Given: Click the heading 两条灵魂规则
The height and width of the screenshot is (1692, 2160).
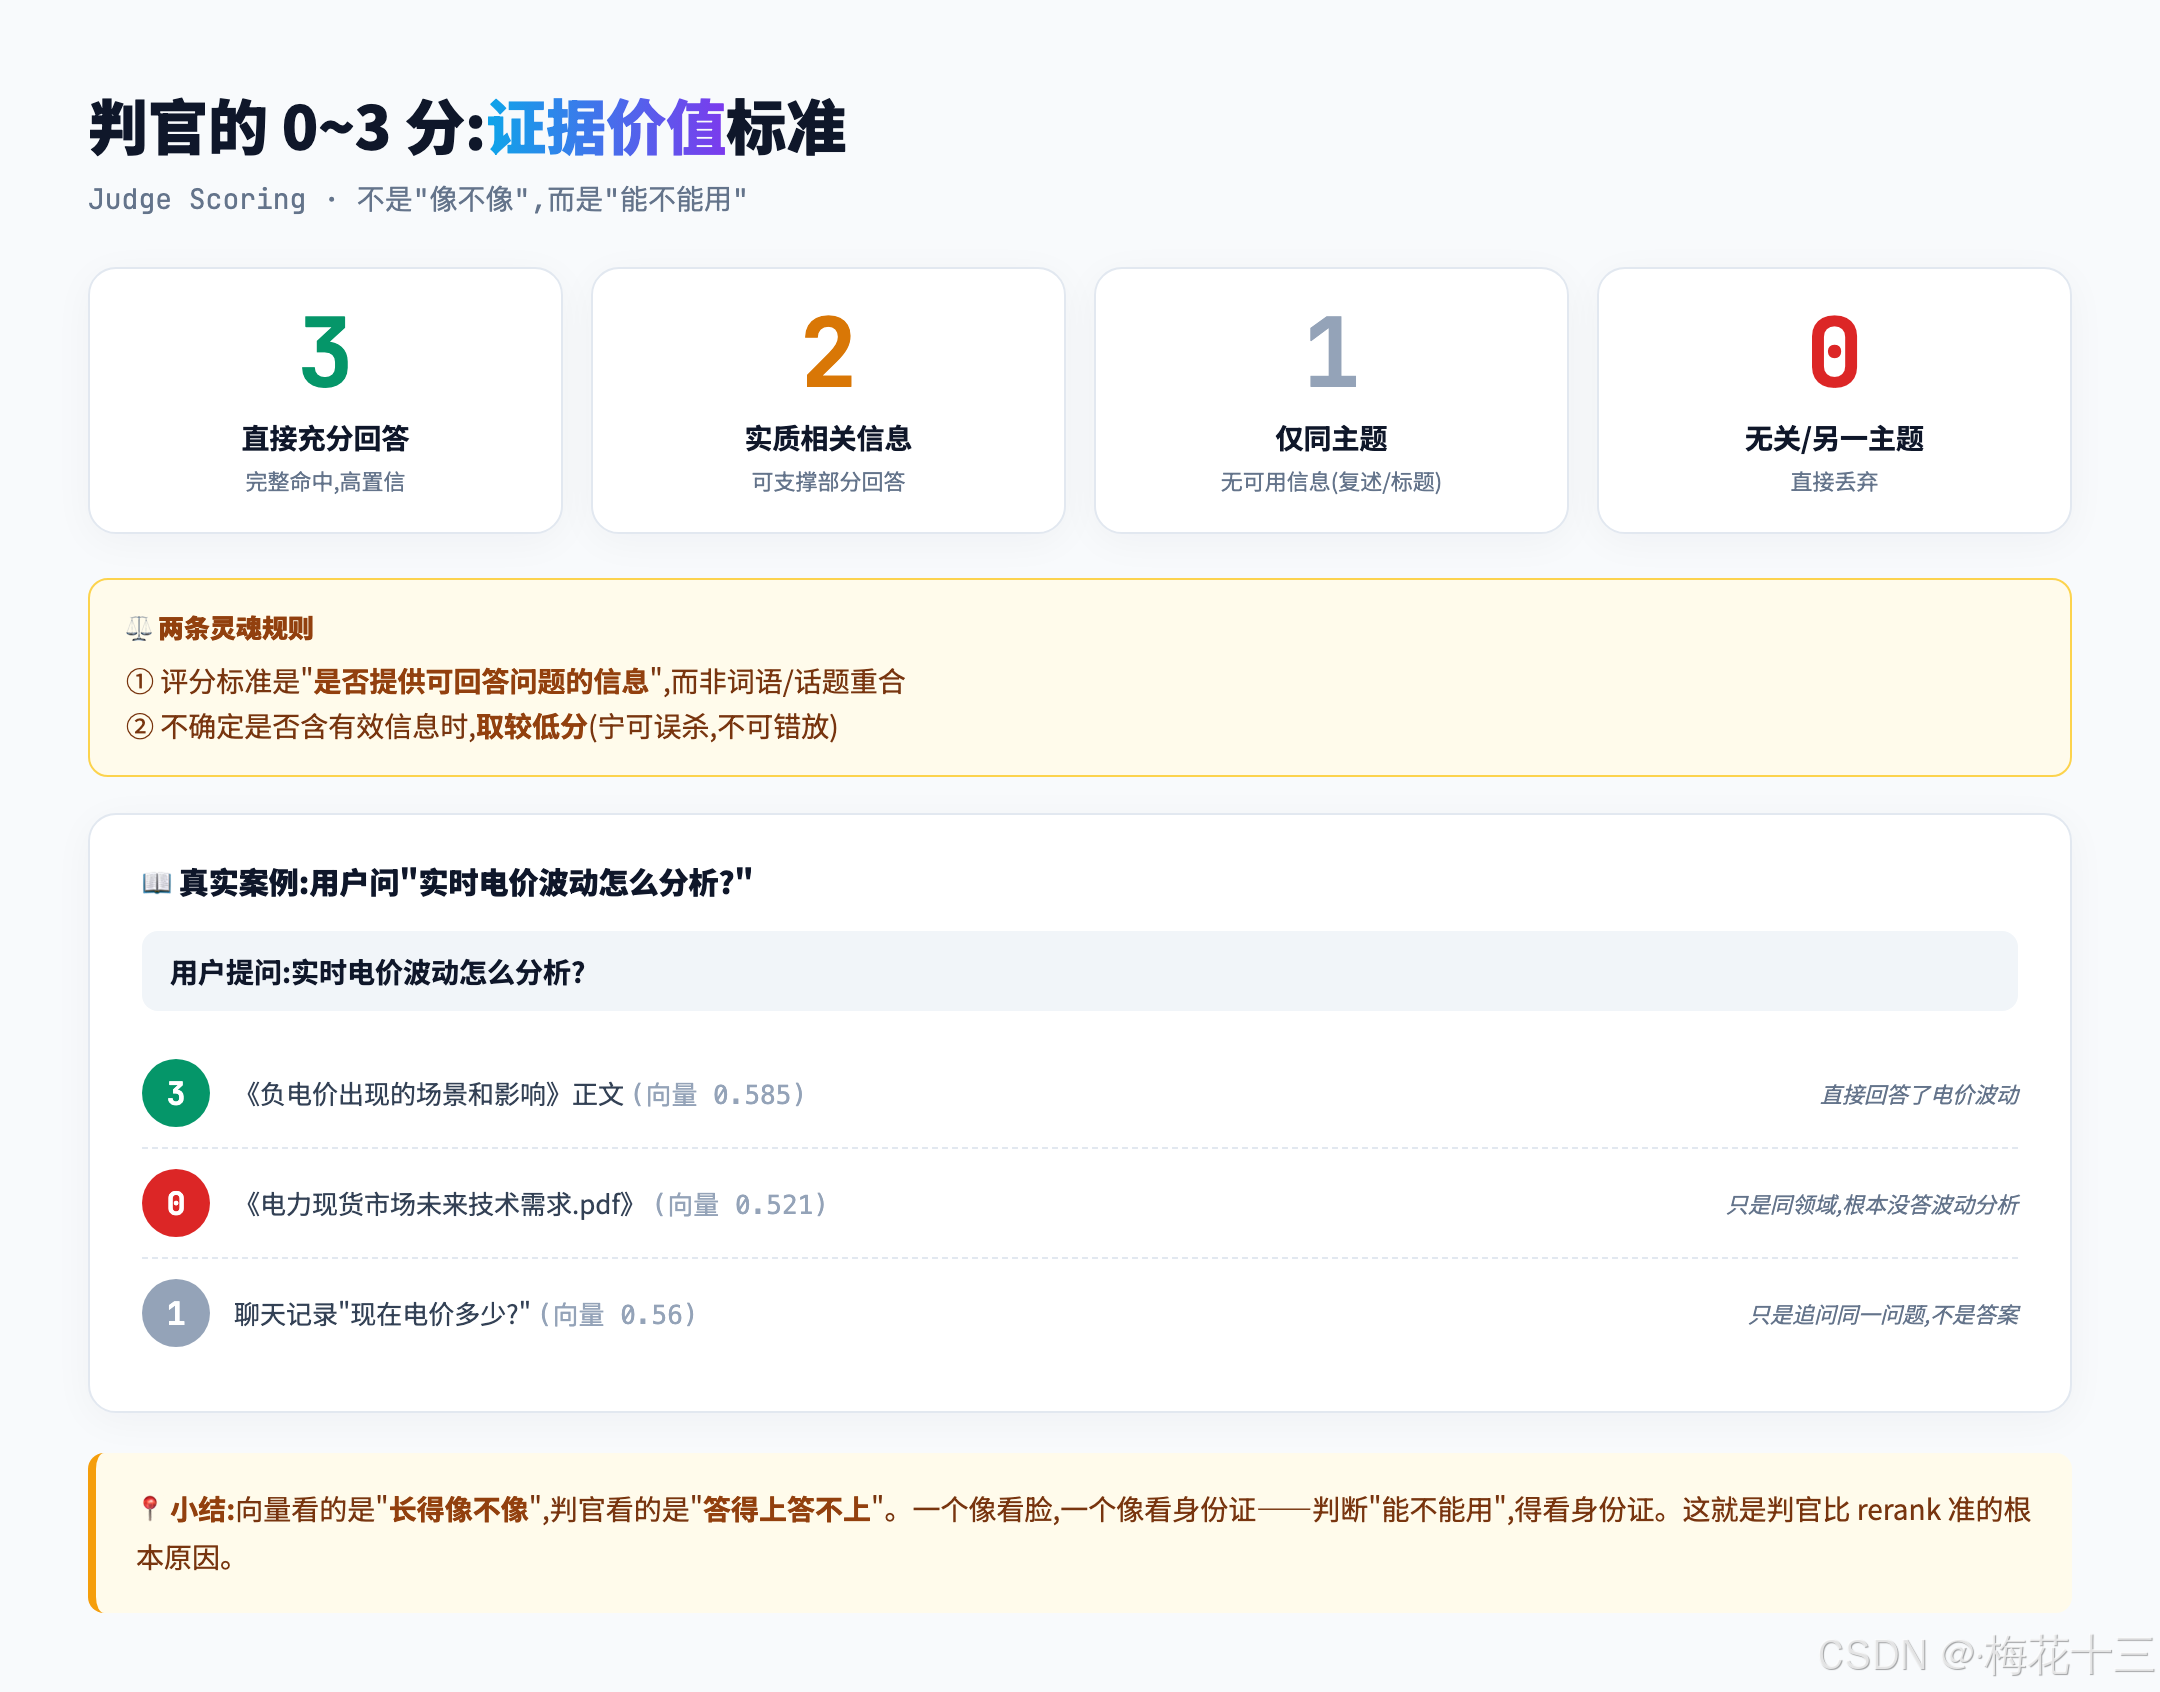Looking at the screenshot, I should point(235,629).
